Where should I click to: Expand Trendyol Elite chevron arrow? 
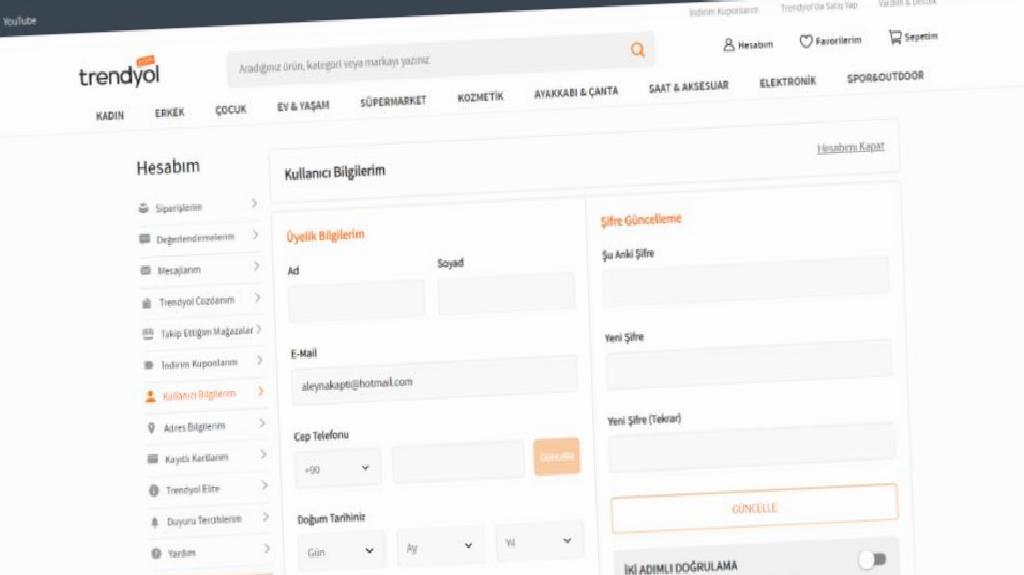point(264,485)
